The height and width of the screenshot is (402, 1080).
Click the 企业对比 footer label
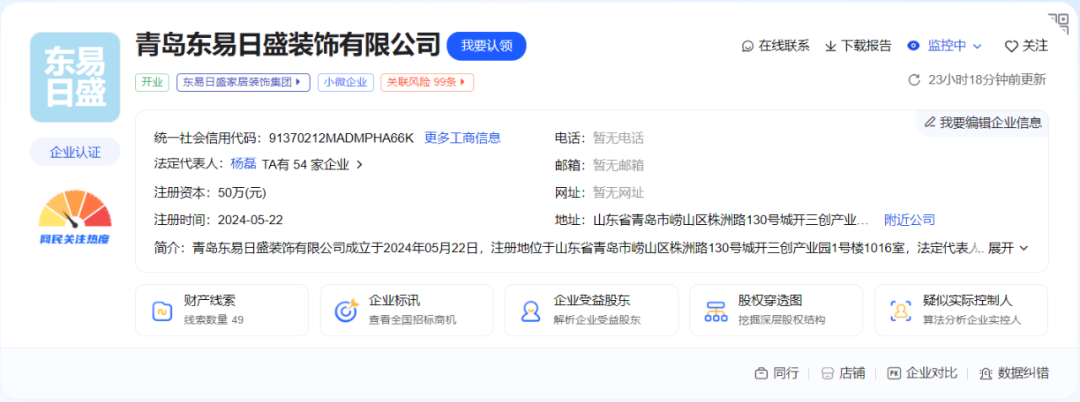(931, 373)
